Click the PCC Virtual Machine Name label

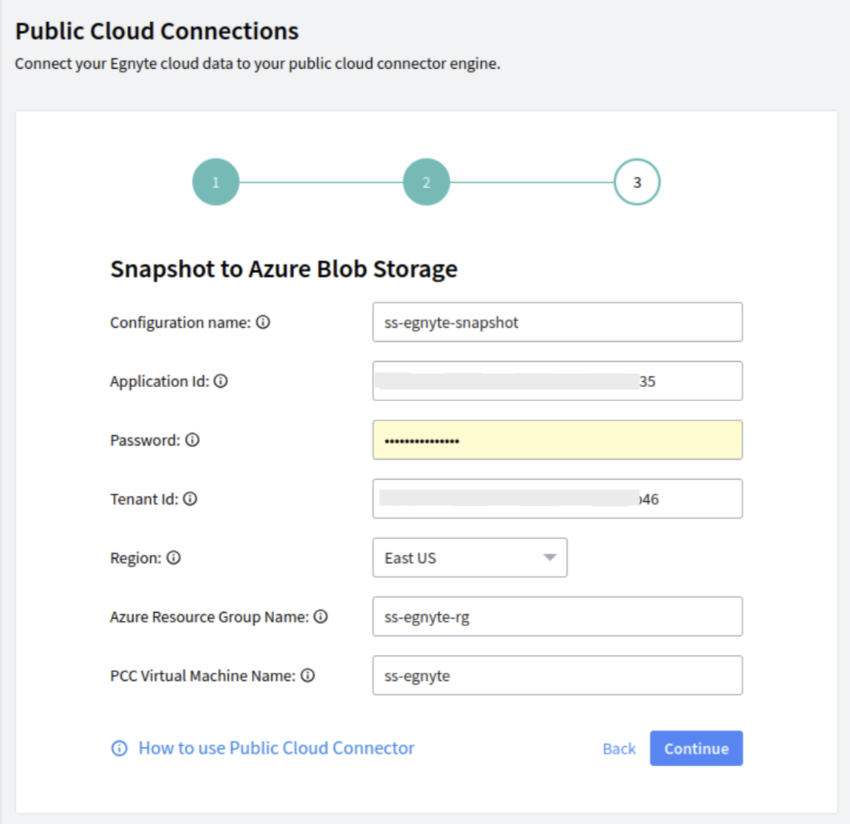point(203,676)
